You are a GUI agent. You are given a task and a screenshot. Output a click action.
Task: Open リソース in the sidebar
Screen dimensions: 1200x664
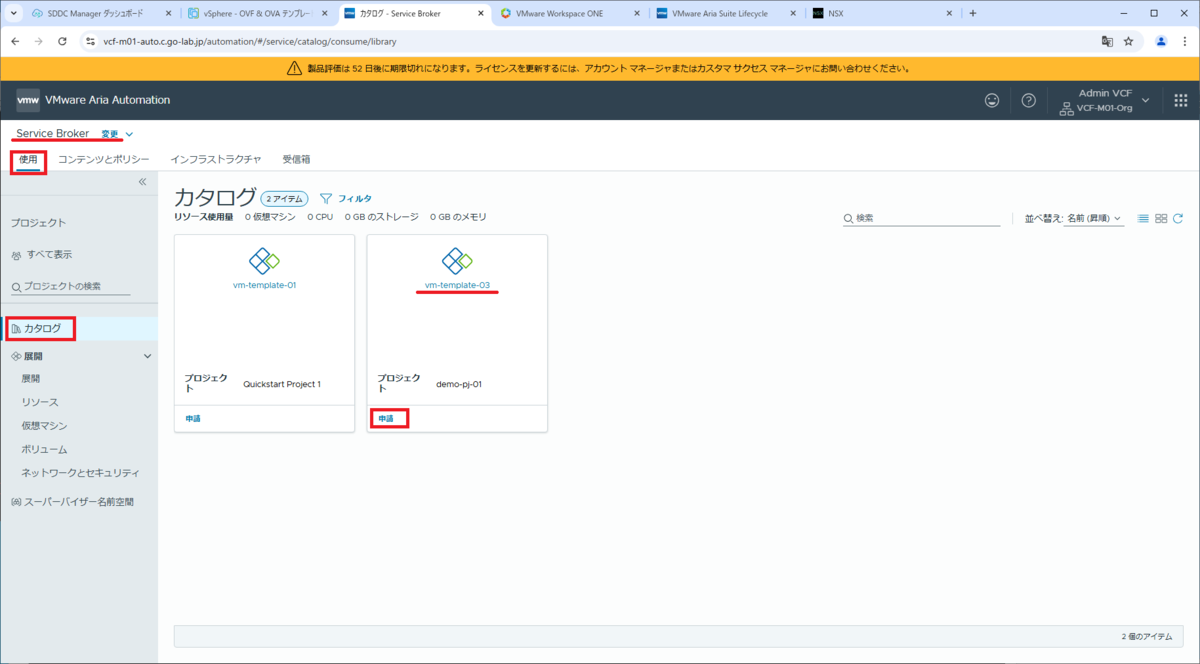tap(40, 402)
